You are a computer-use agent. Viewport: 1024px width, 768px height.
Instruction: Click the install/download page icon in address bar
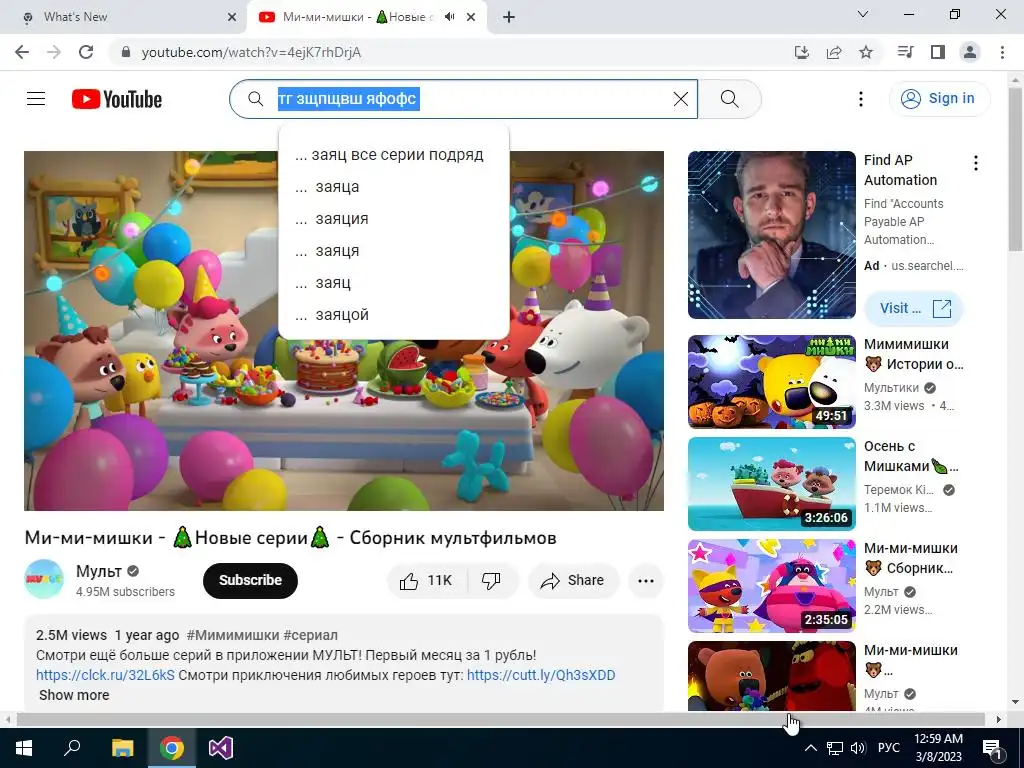point(801,52)
